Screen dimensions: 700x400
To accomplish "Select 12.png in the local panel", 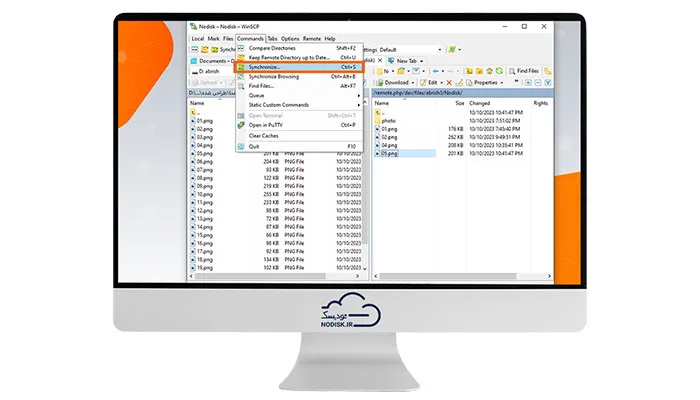I will click(x=204, y=210).
